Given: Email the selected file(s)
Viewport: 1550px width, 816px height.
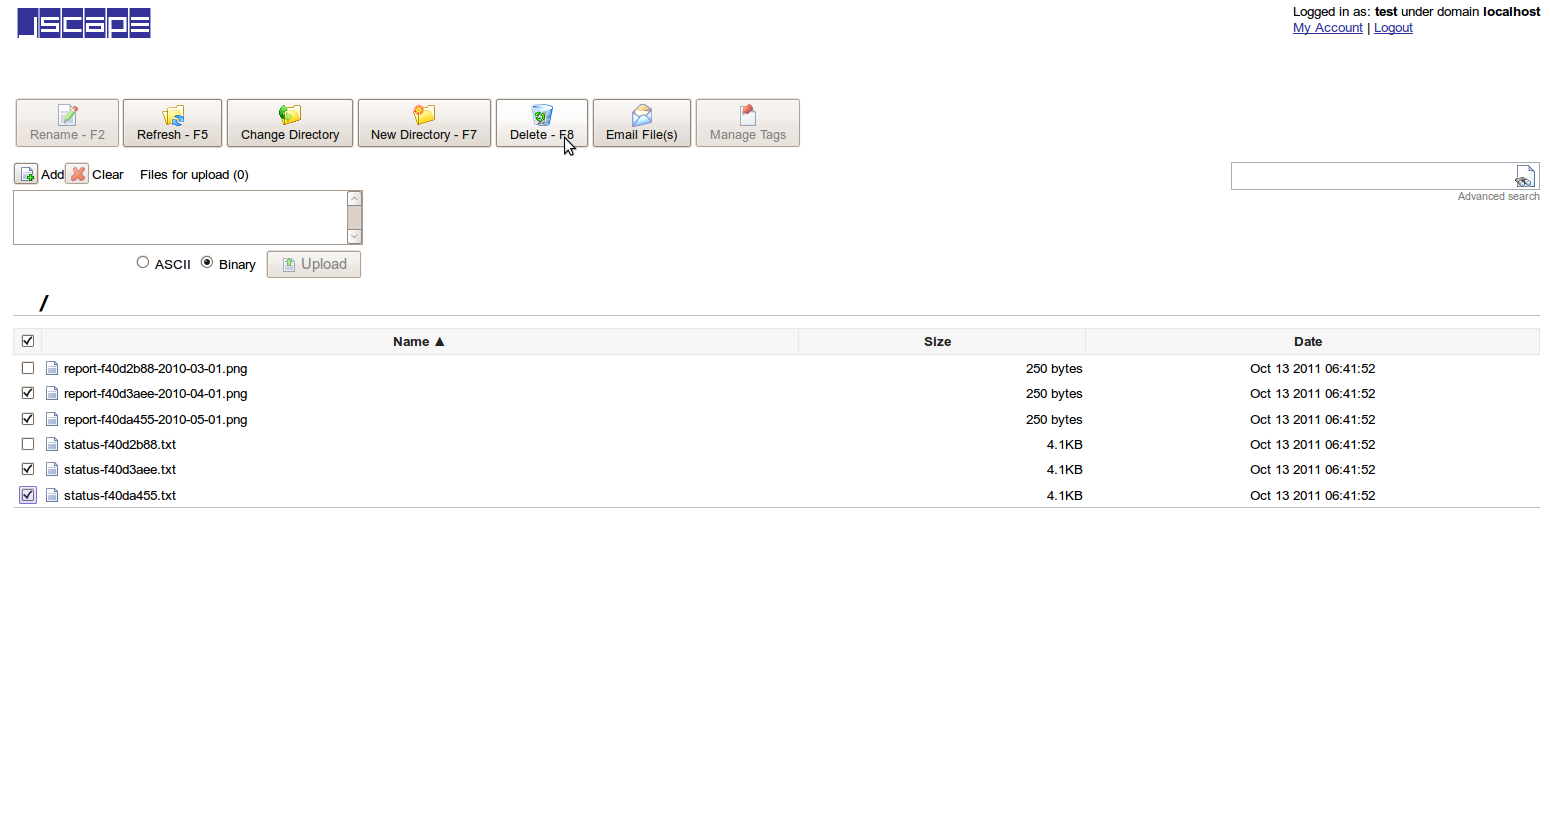Looking at the screenshot, I should click(x=641, y=122).
